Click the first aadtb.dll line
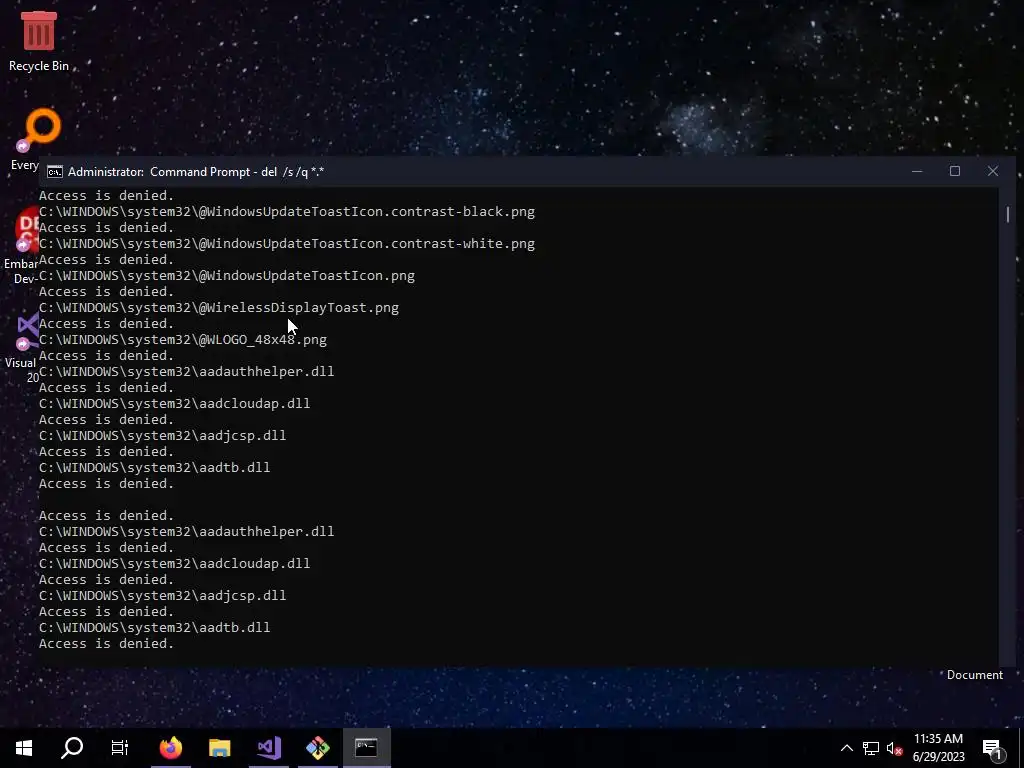This screenshot has width=1024, height=768. click(x=155, y=468)
